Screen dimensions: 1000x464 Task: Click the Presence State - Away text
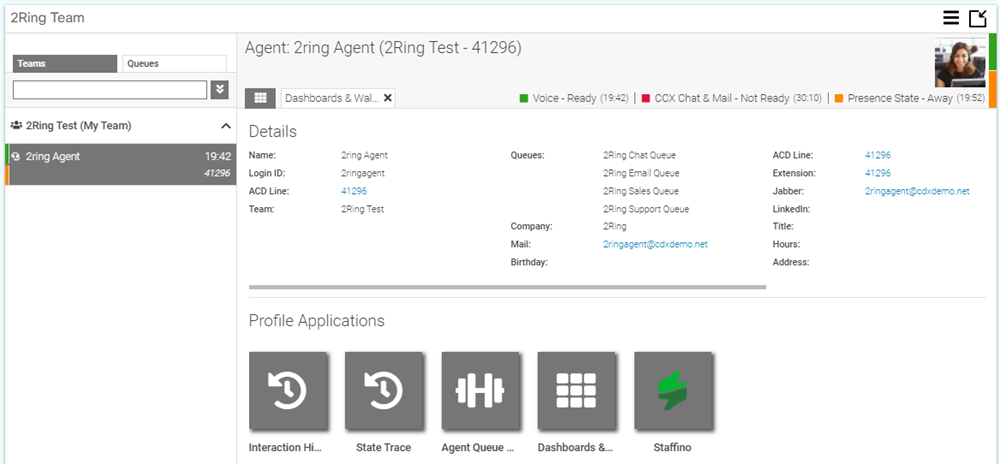pos(901,98)
